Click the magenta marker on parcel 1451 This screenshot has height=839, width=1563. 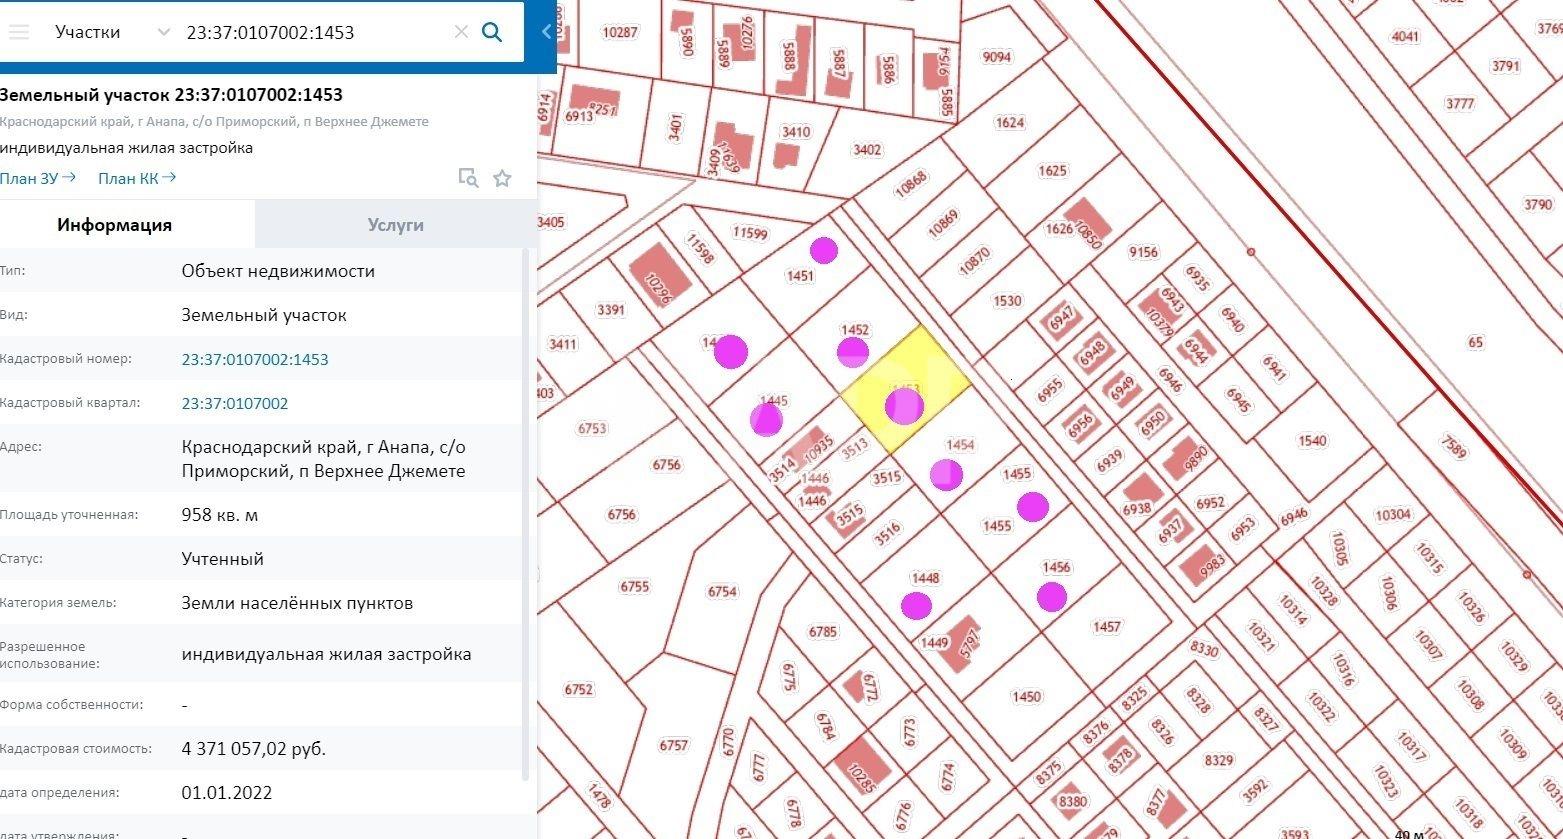[823, 250]
